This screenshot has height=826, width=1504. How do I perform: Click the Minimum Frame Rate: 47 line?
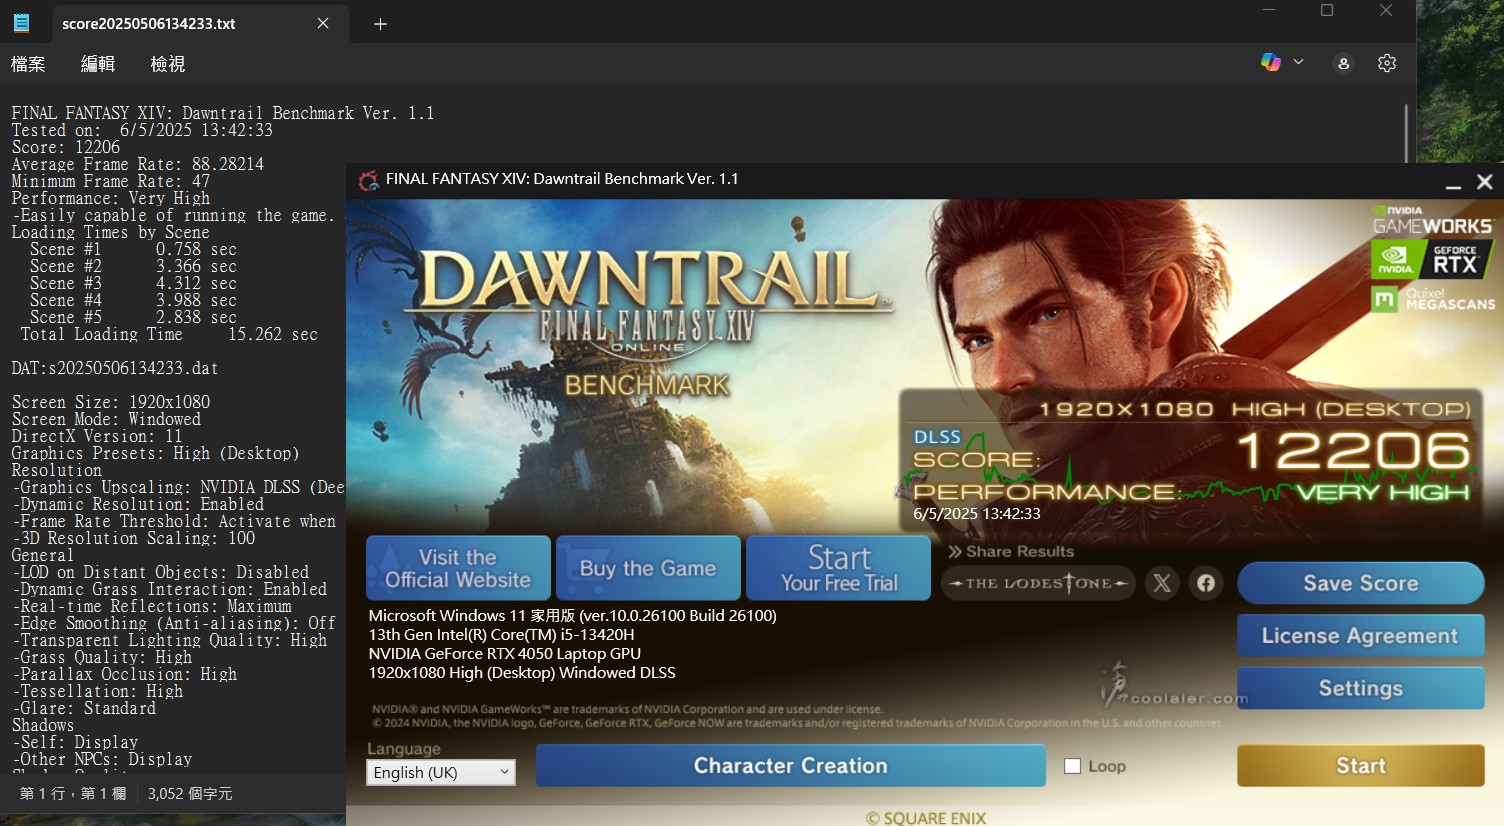[x=111, y=181]
